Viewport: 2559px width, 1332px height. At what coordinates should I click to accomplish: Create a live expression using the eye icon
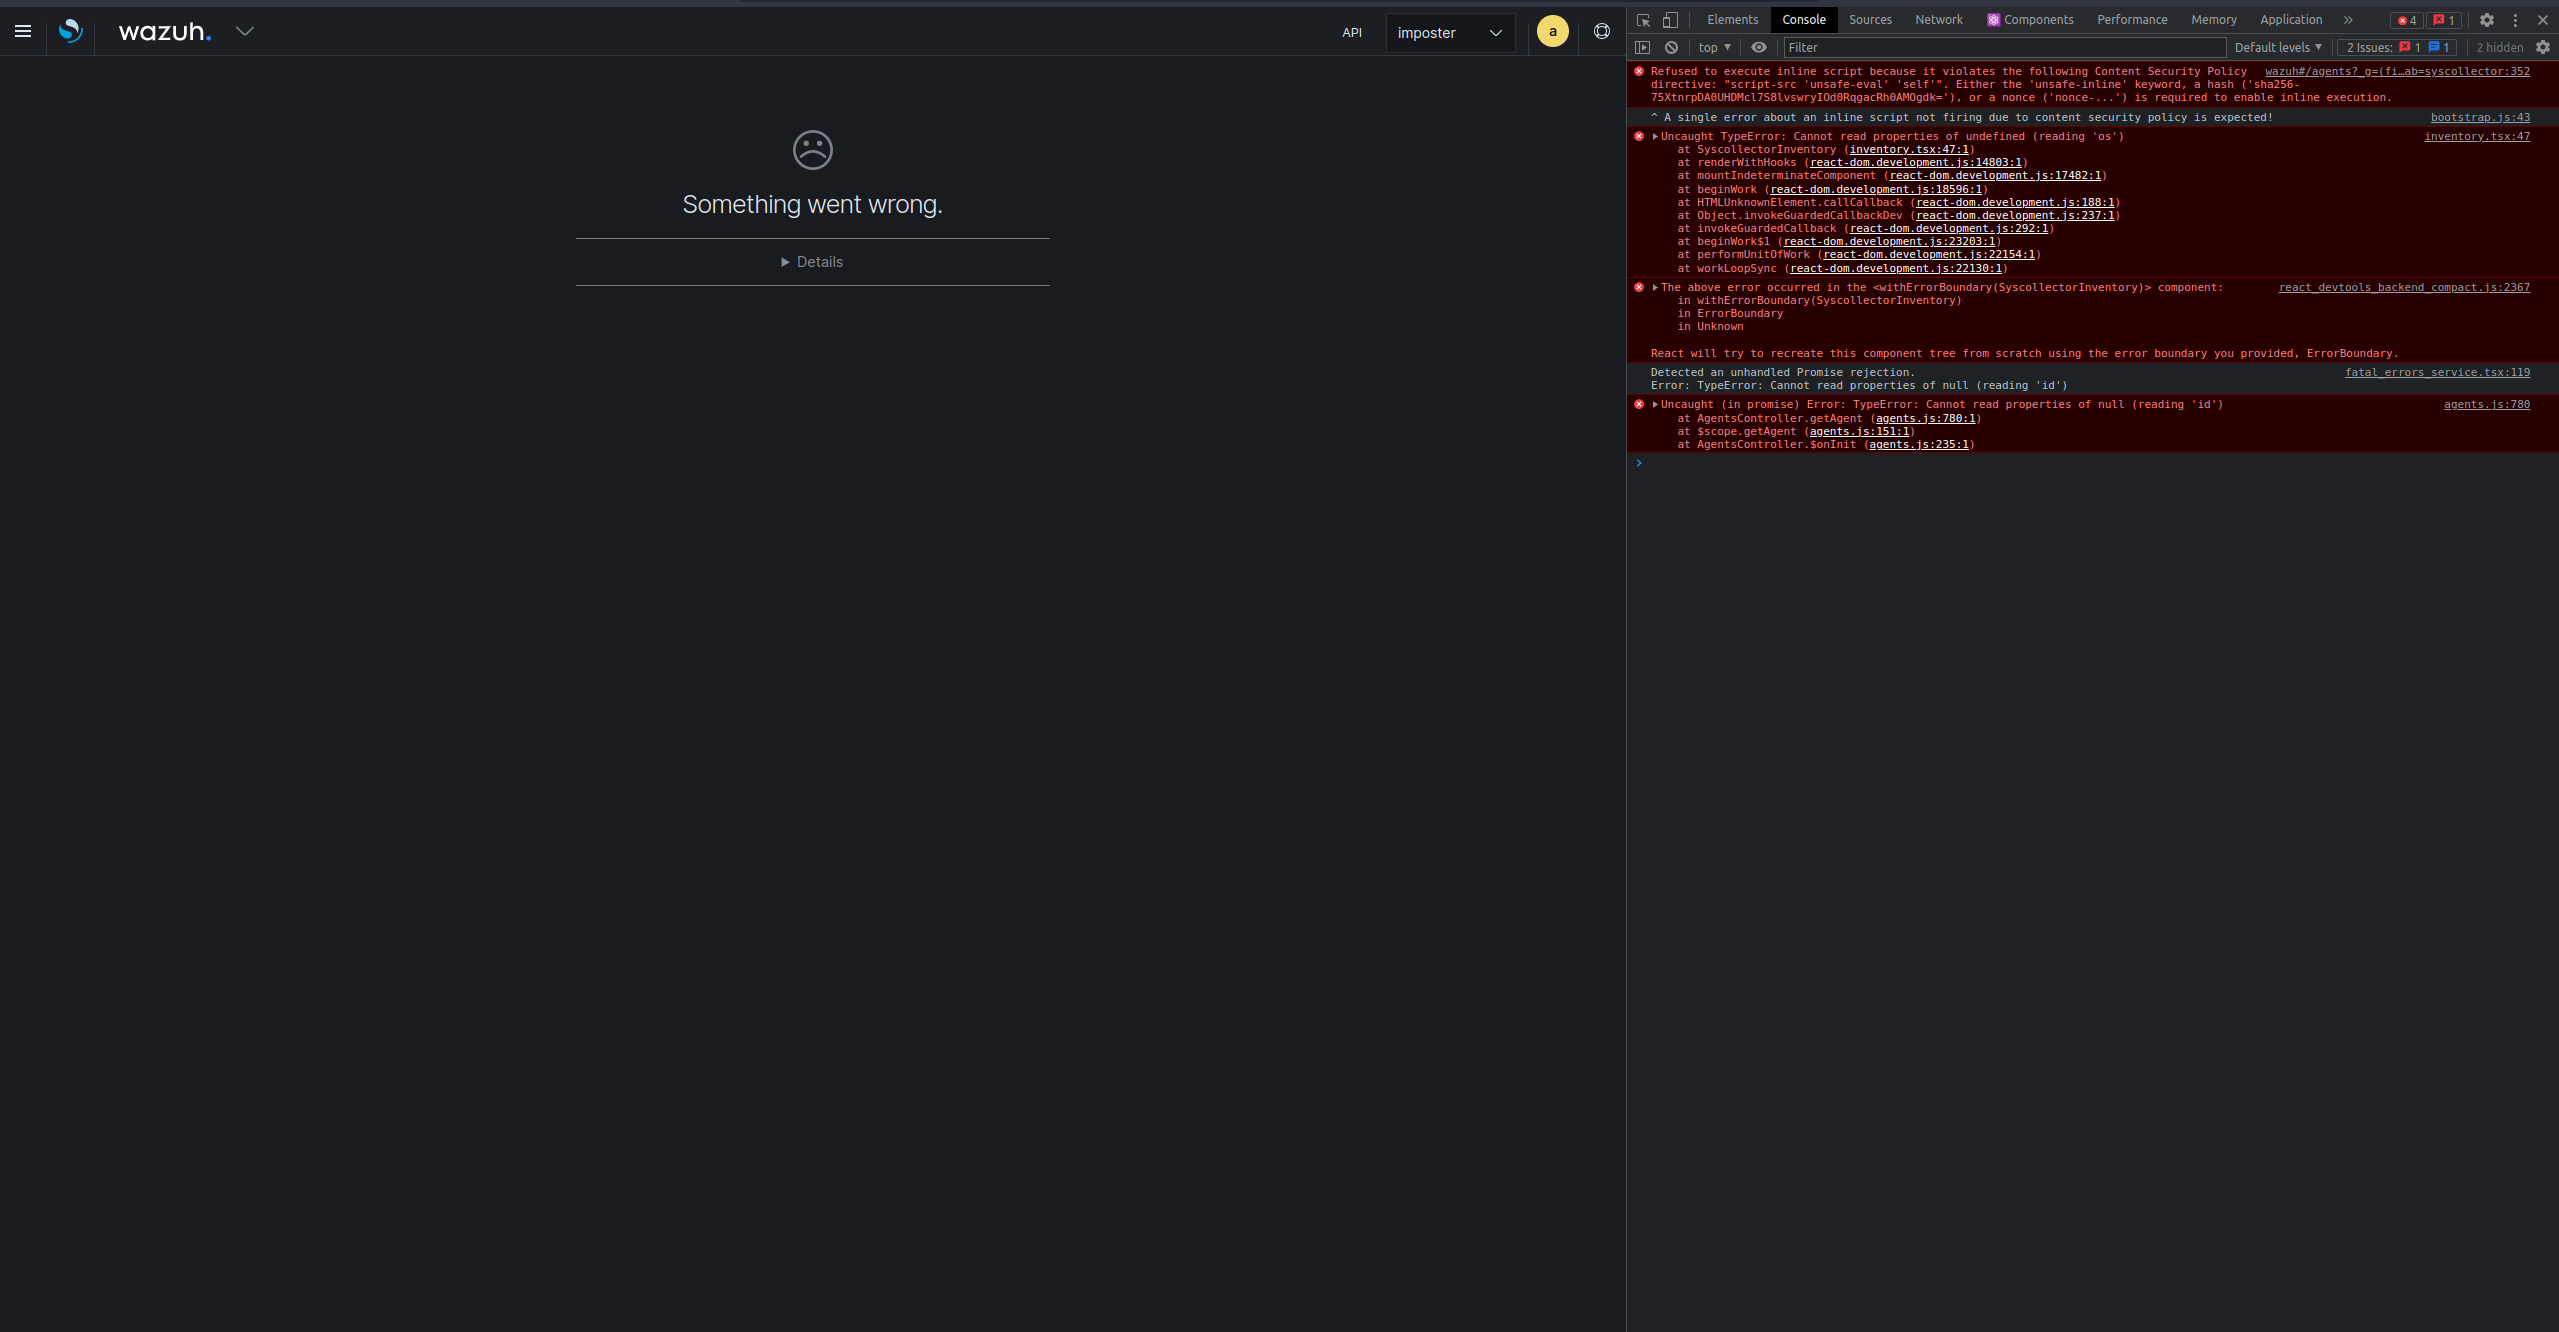click(1757, 47)
